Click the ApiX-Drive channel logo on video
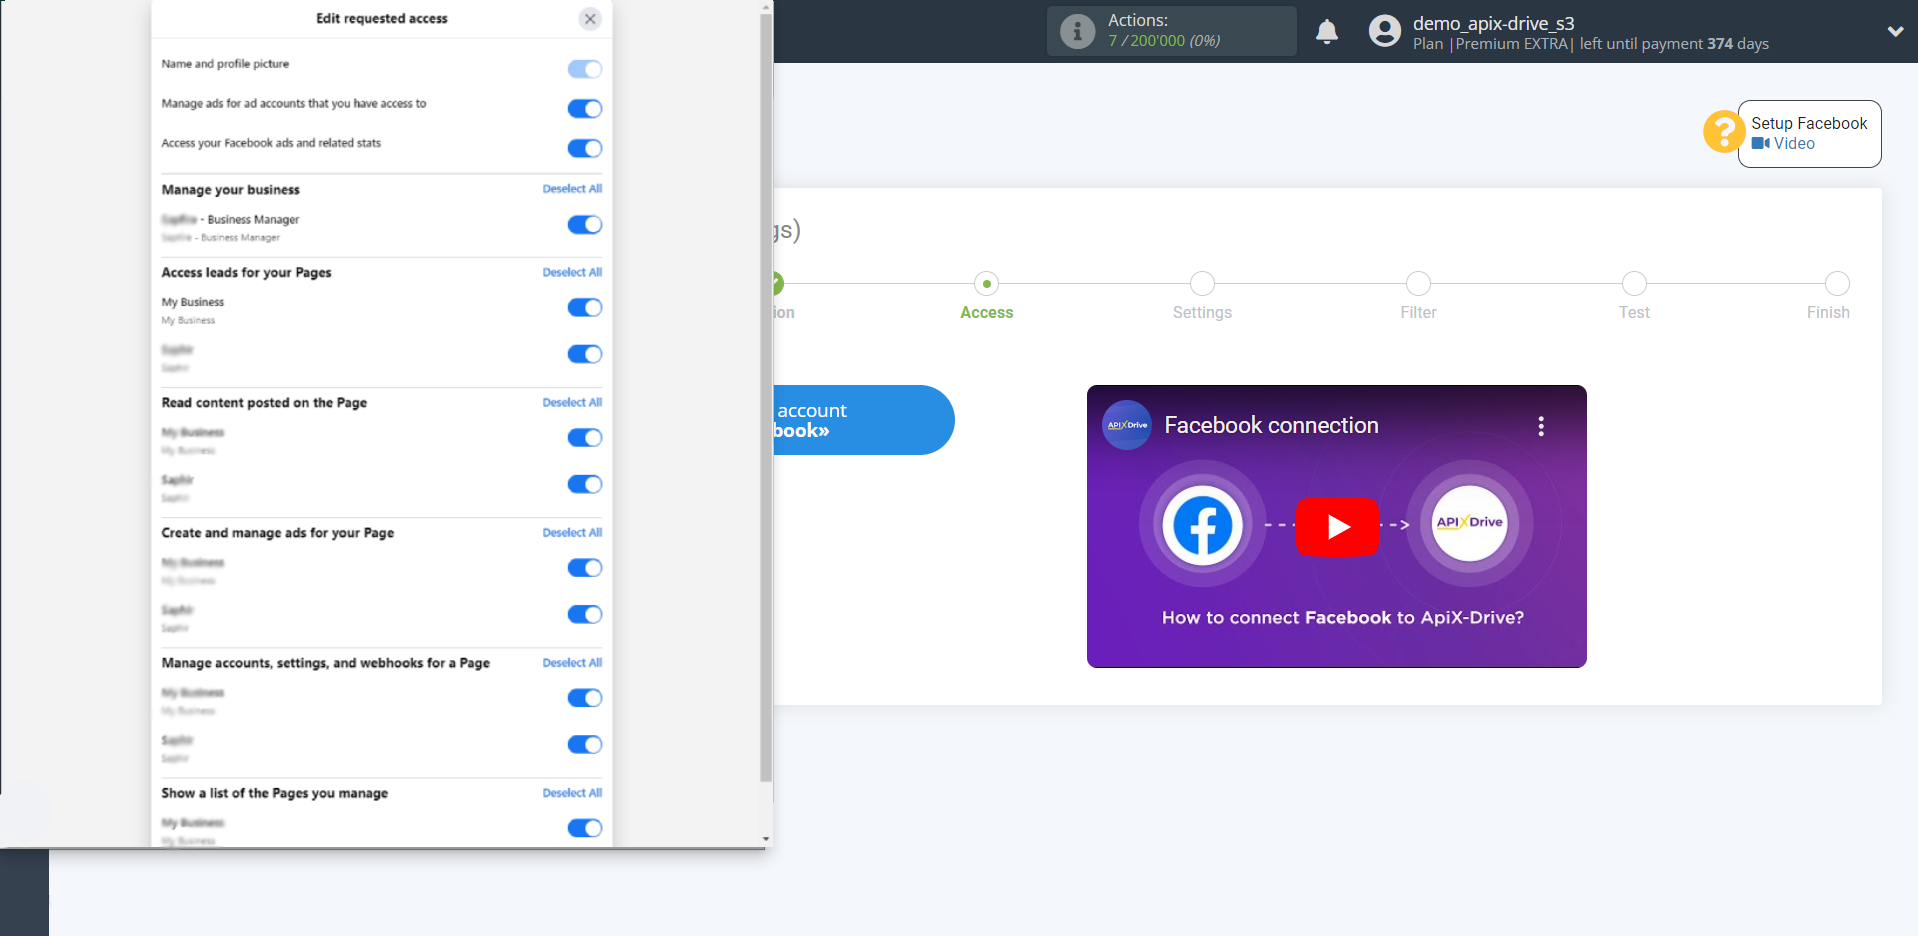Screen dimensions: 1918x936 (1127, 425)
